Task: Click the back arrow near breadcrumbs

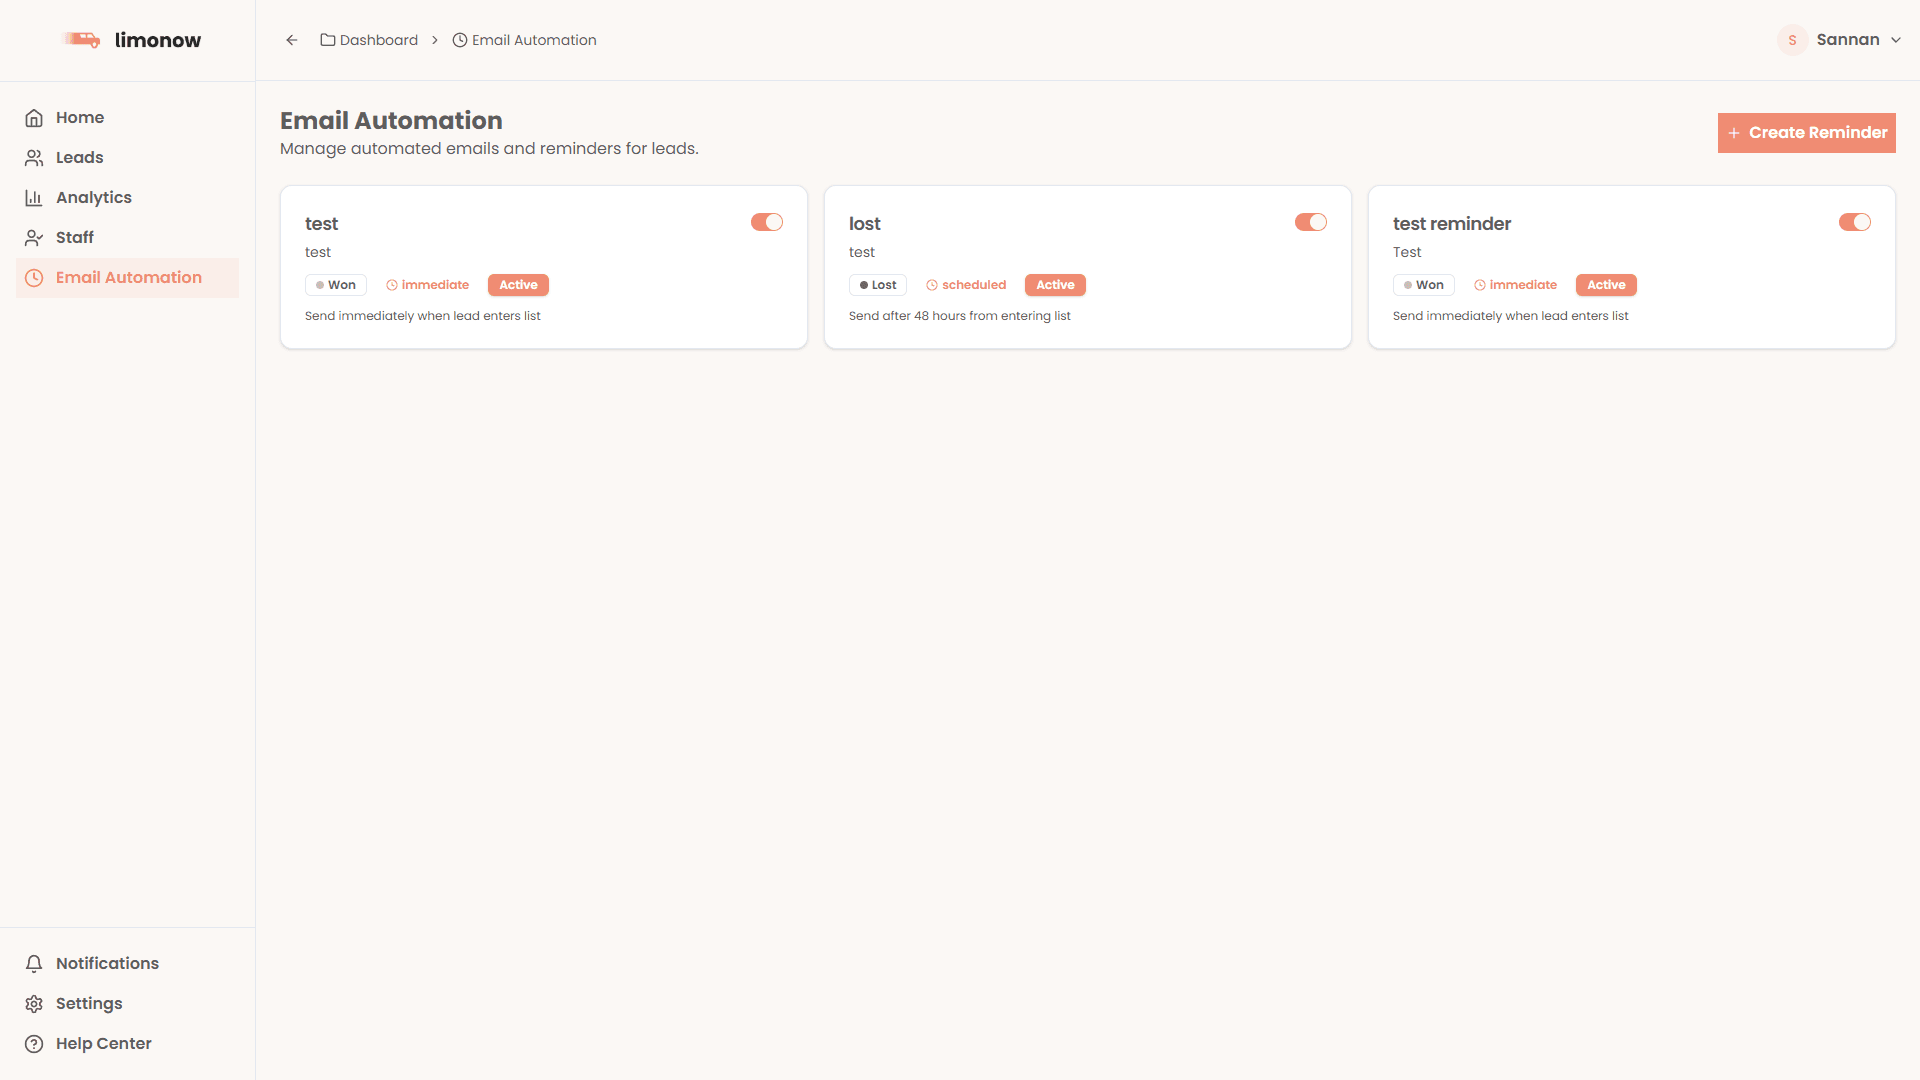Action: (x=291, y=40)
